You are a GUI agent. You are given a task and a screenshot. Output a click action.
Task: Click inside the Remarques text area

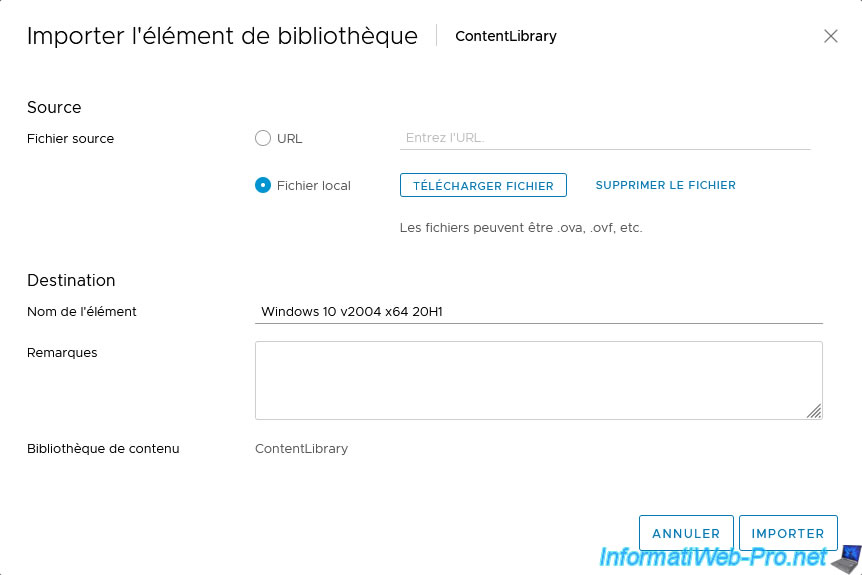click(x=539, y=380)
